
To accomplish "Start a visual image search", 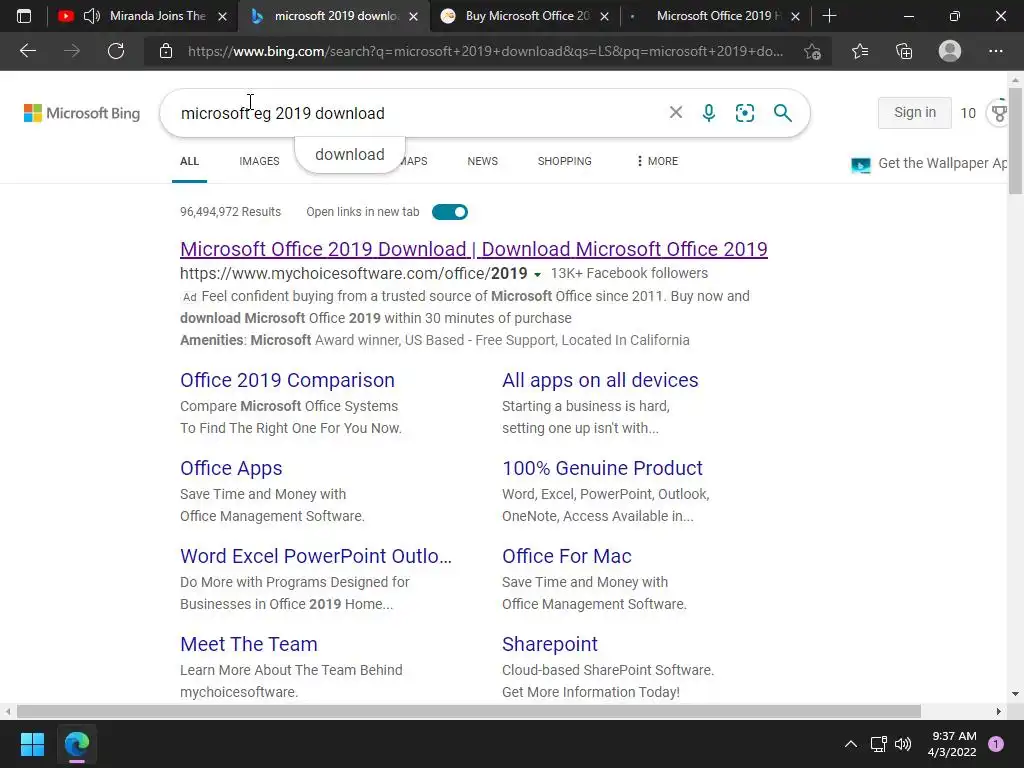I will pyautogui.click(x=744, y=113).
